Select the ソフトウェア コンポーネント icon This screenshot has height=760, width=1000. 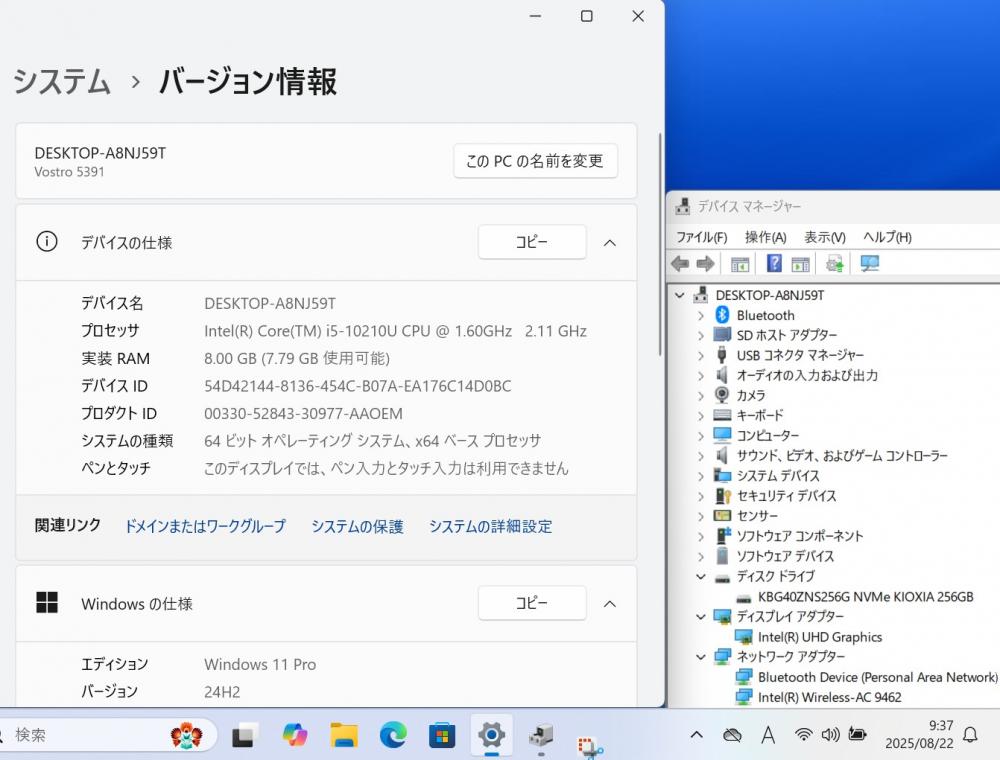click(x=723, y=536)
